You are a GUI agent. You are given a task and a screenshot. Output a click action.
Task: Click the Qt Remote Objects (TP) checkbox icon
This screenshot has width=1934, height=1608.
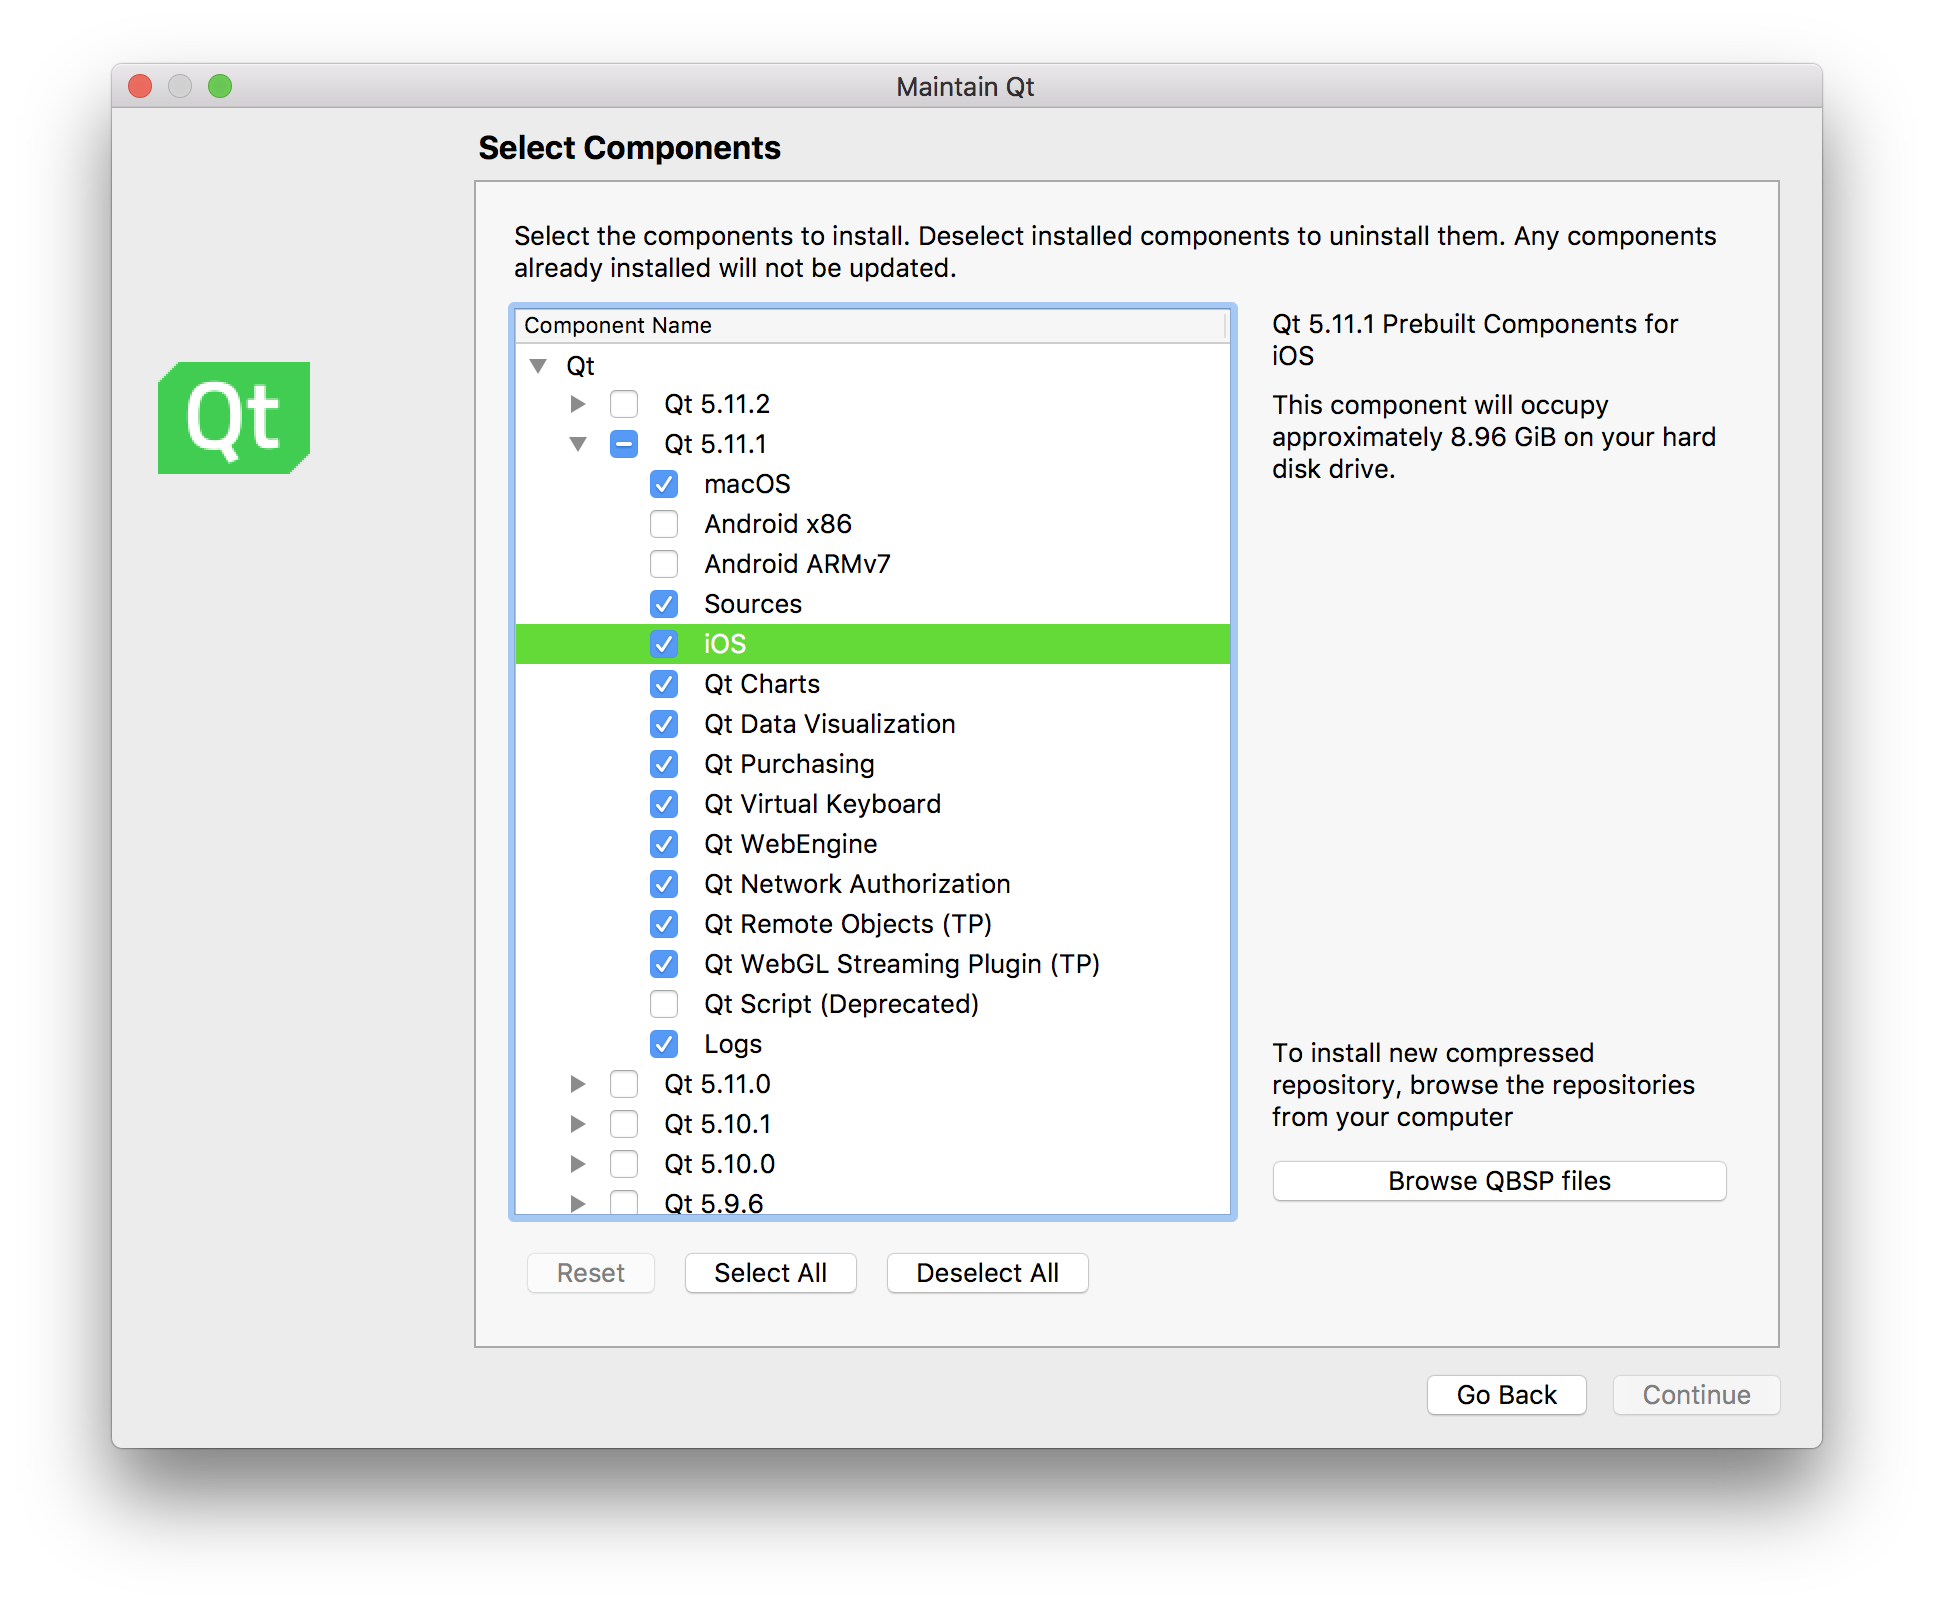pyautogui.click(x=663, y=922)
